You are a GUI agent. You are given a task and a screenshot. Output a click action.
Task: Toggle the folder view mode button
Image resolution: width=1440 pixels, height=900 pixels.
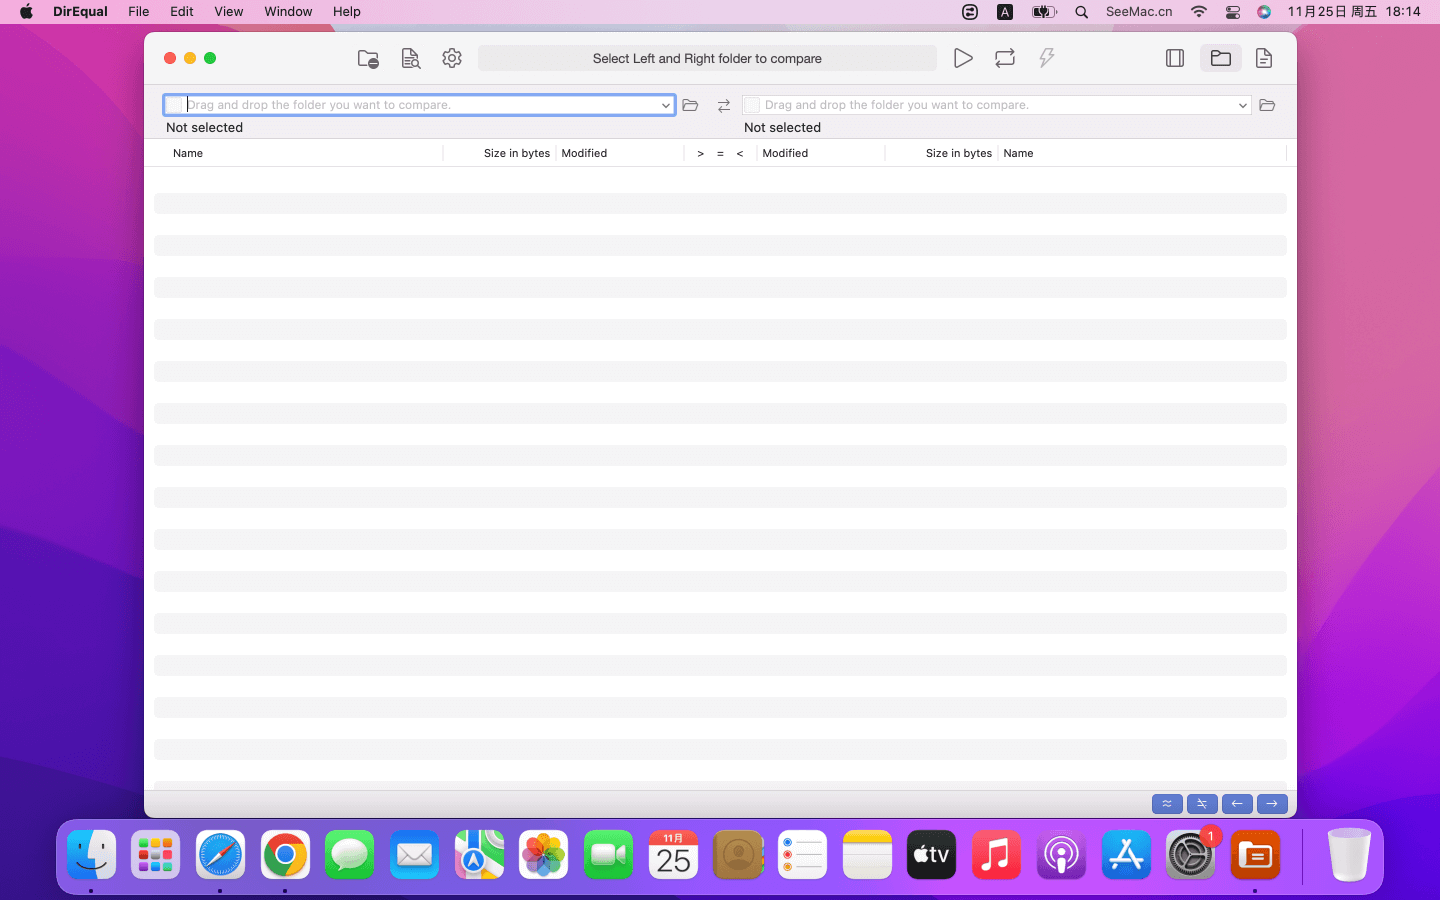[x=1221, y=59]
